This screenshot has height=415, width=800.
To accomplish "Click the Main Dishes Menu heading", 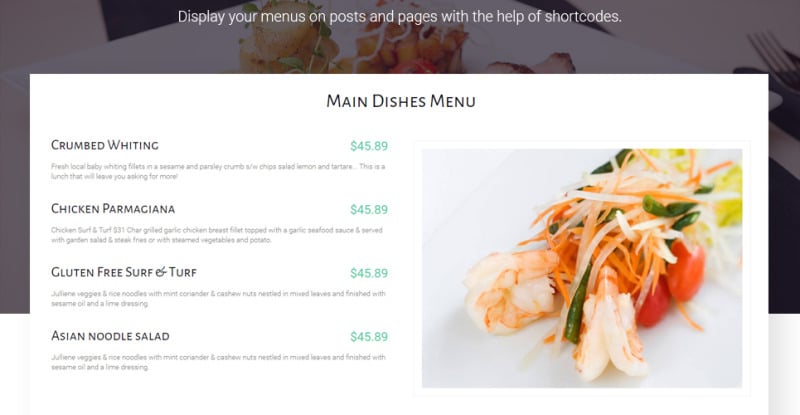I will click(401, 101).
